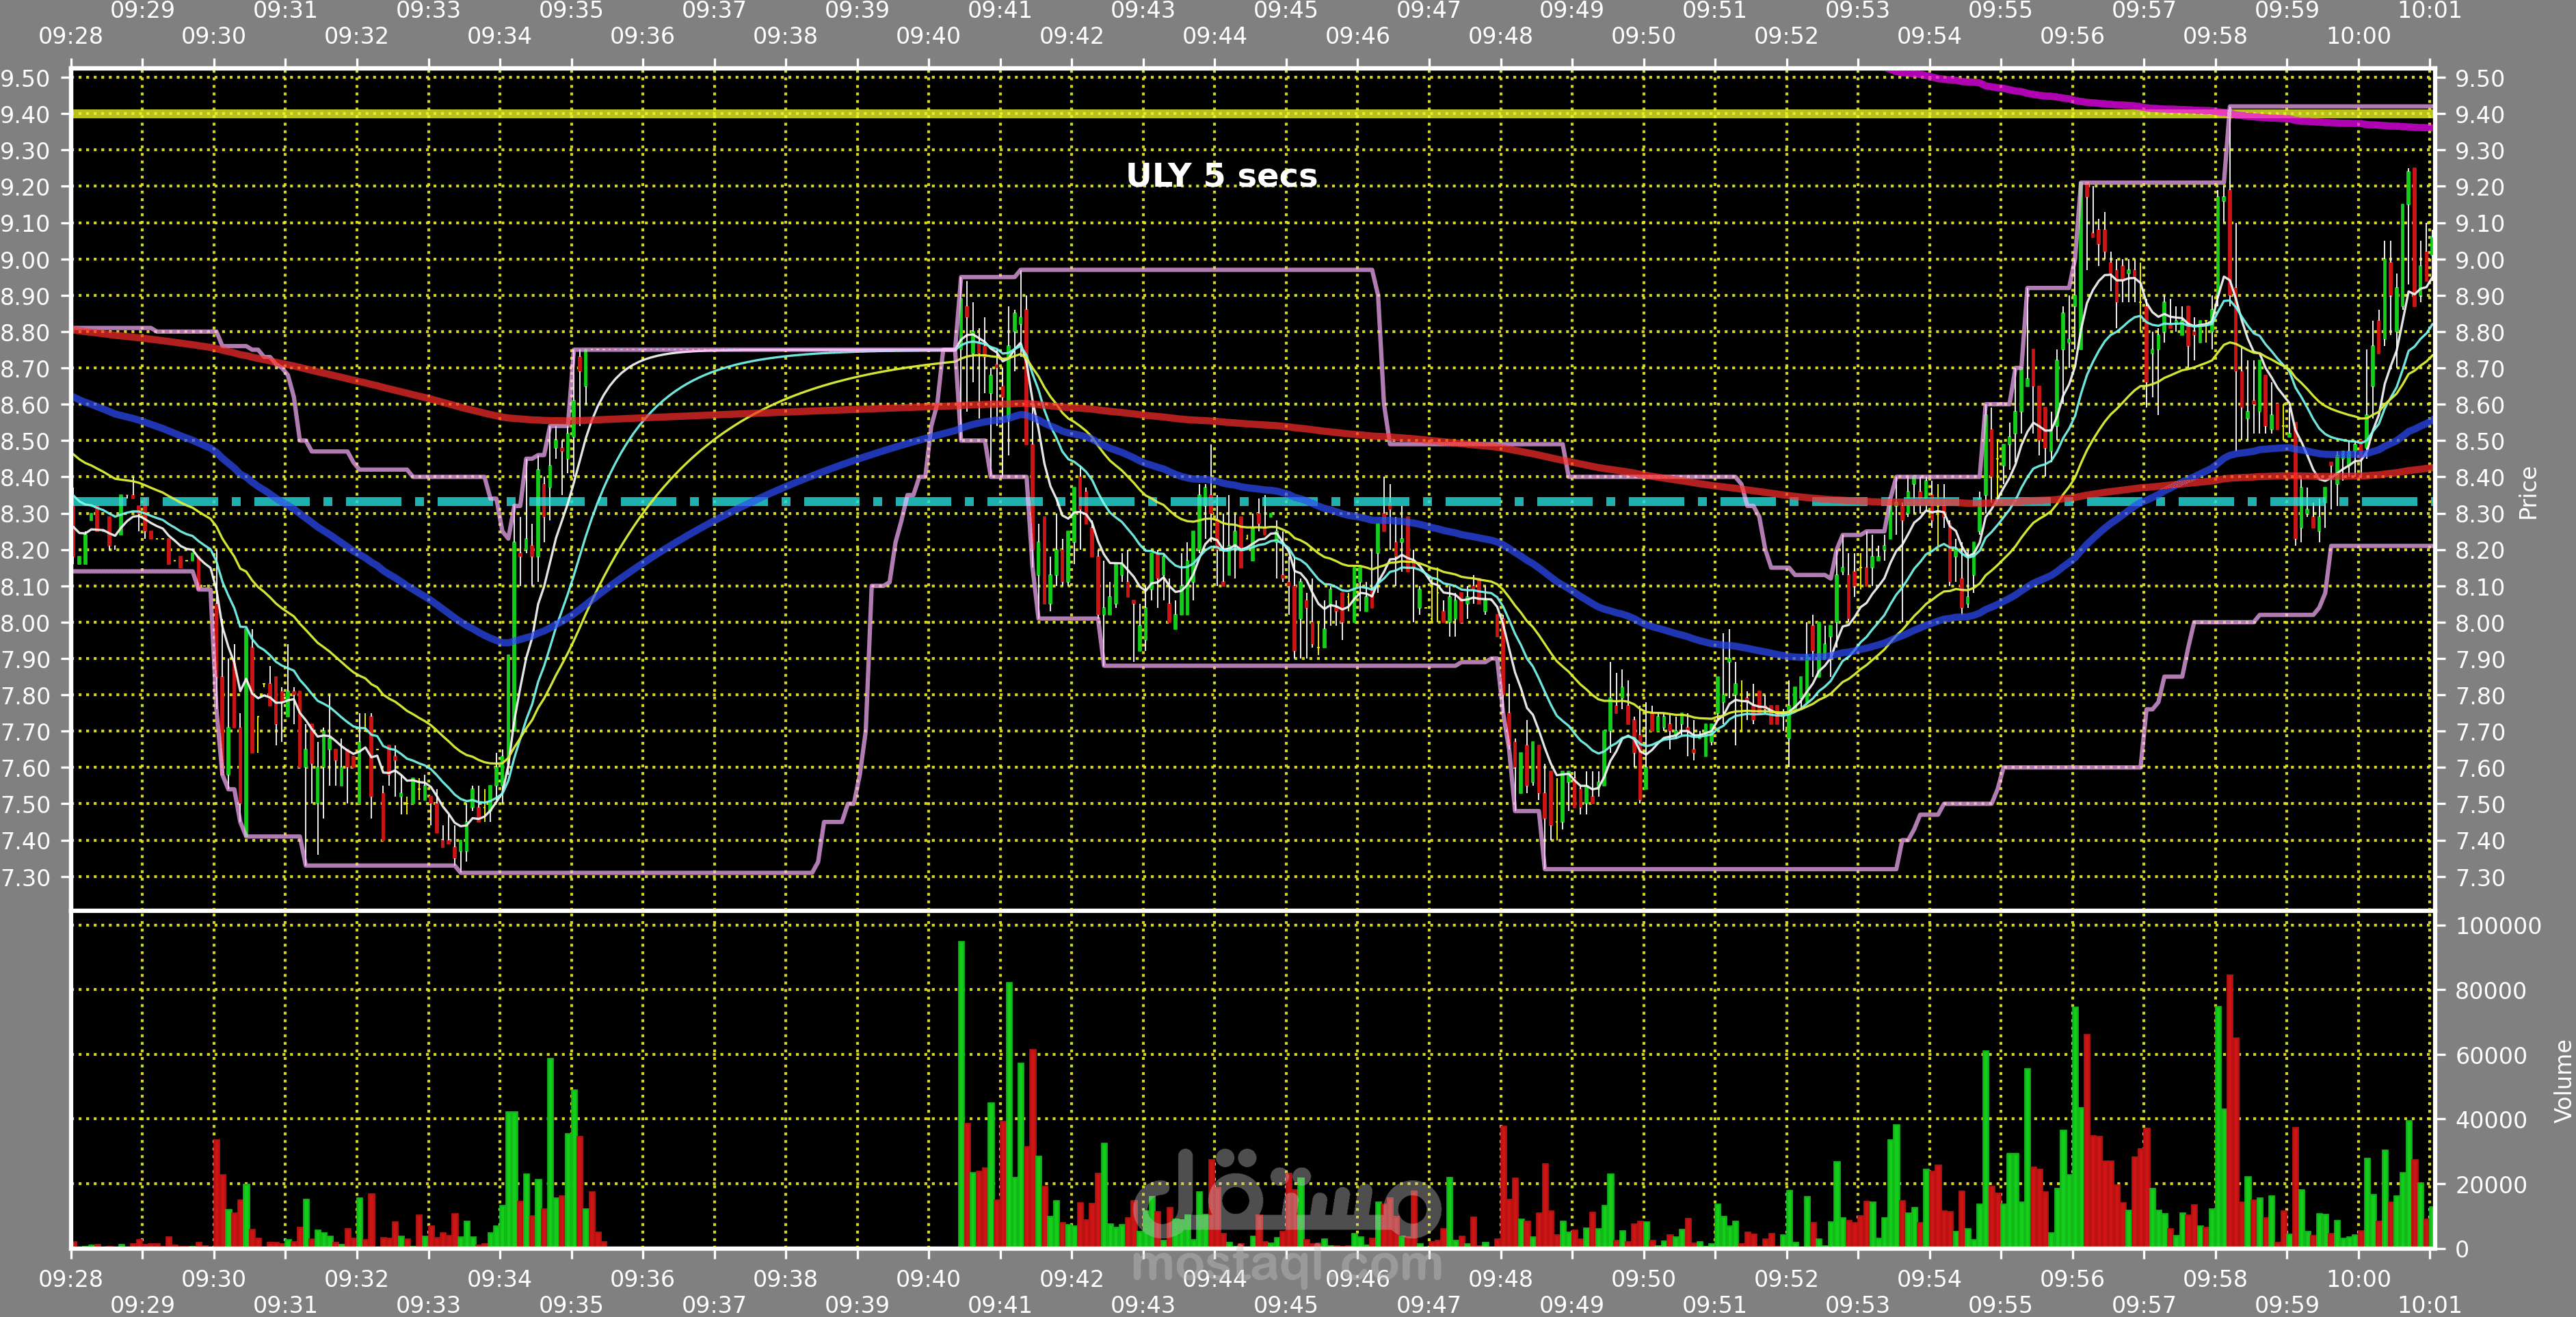Click the Volume axis label
This screenshot has height=1317, width=2576.
(x=2562, y=1081)
